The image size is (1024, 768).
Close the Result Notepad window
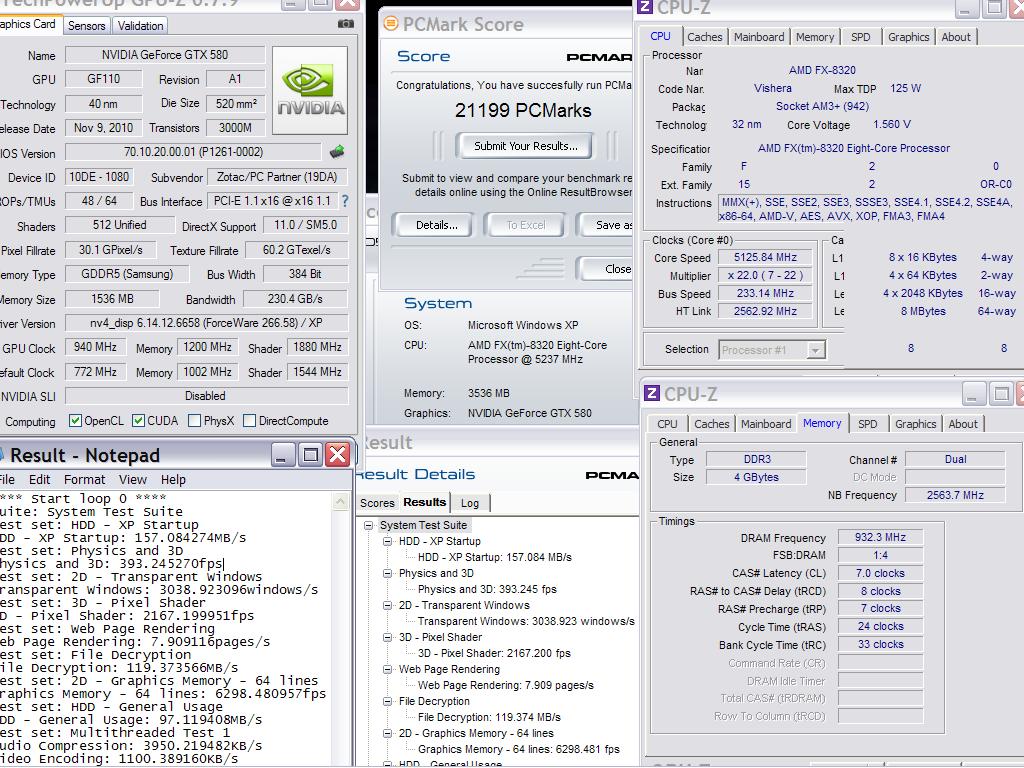tap(338, 455)
